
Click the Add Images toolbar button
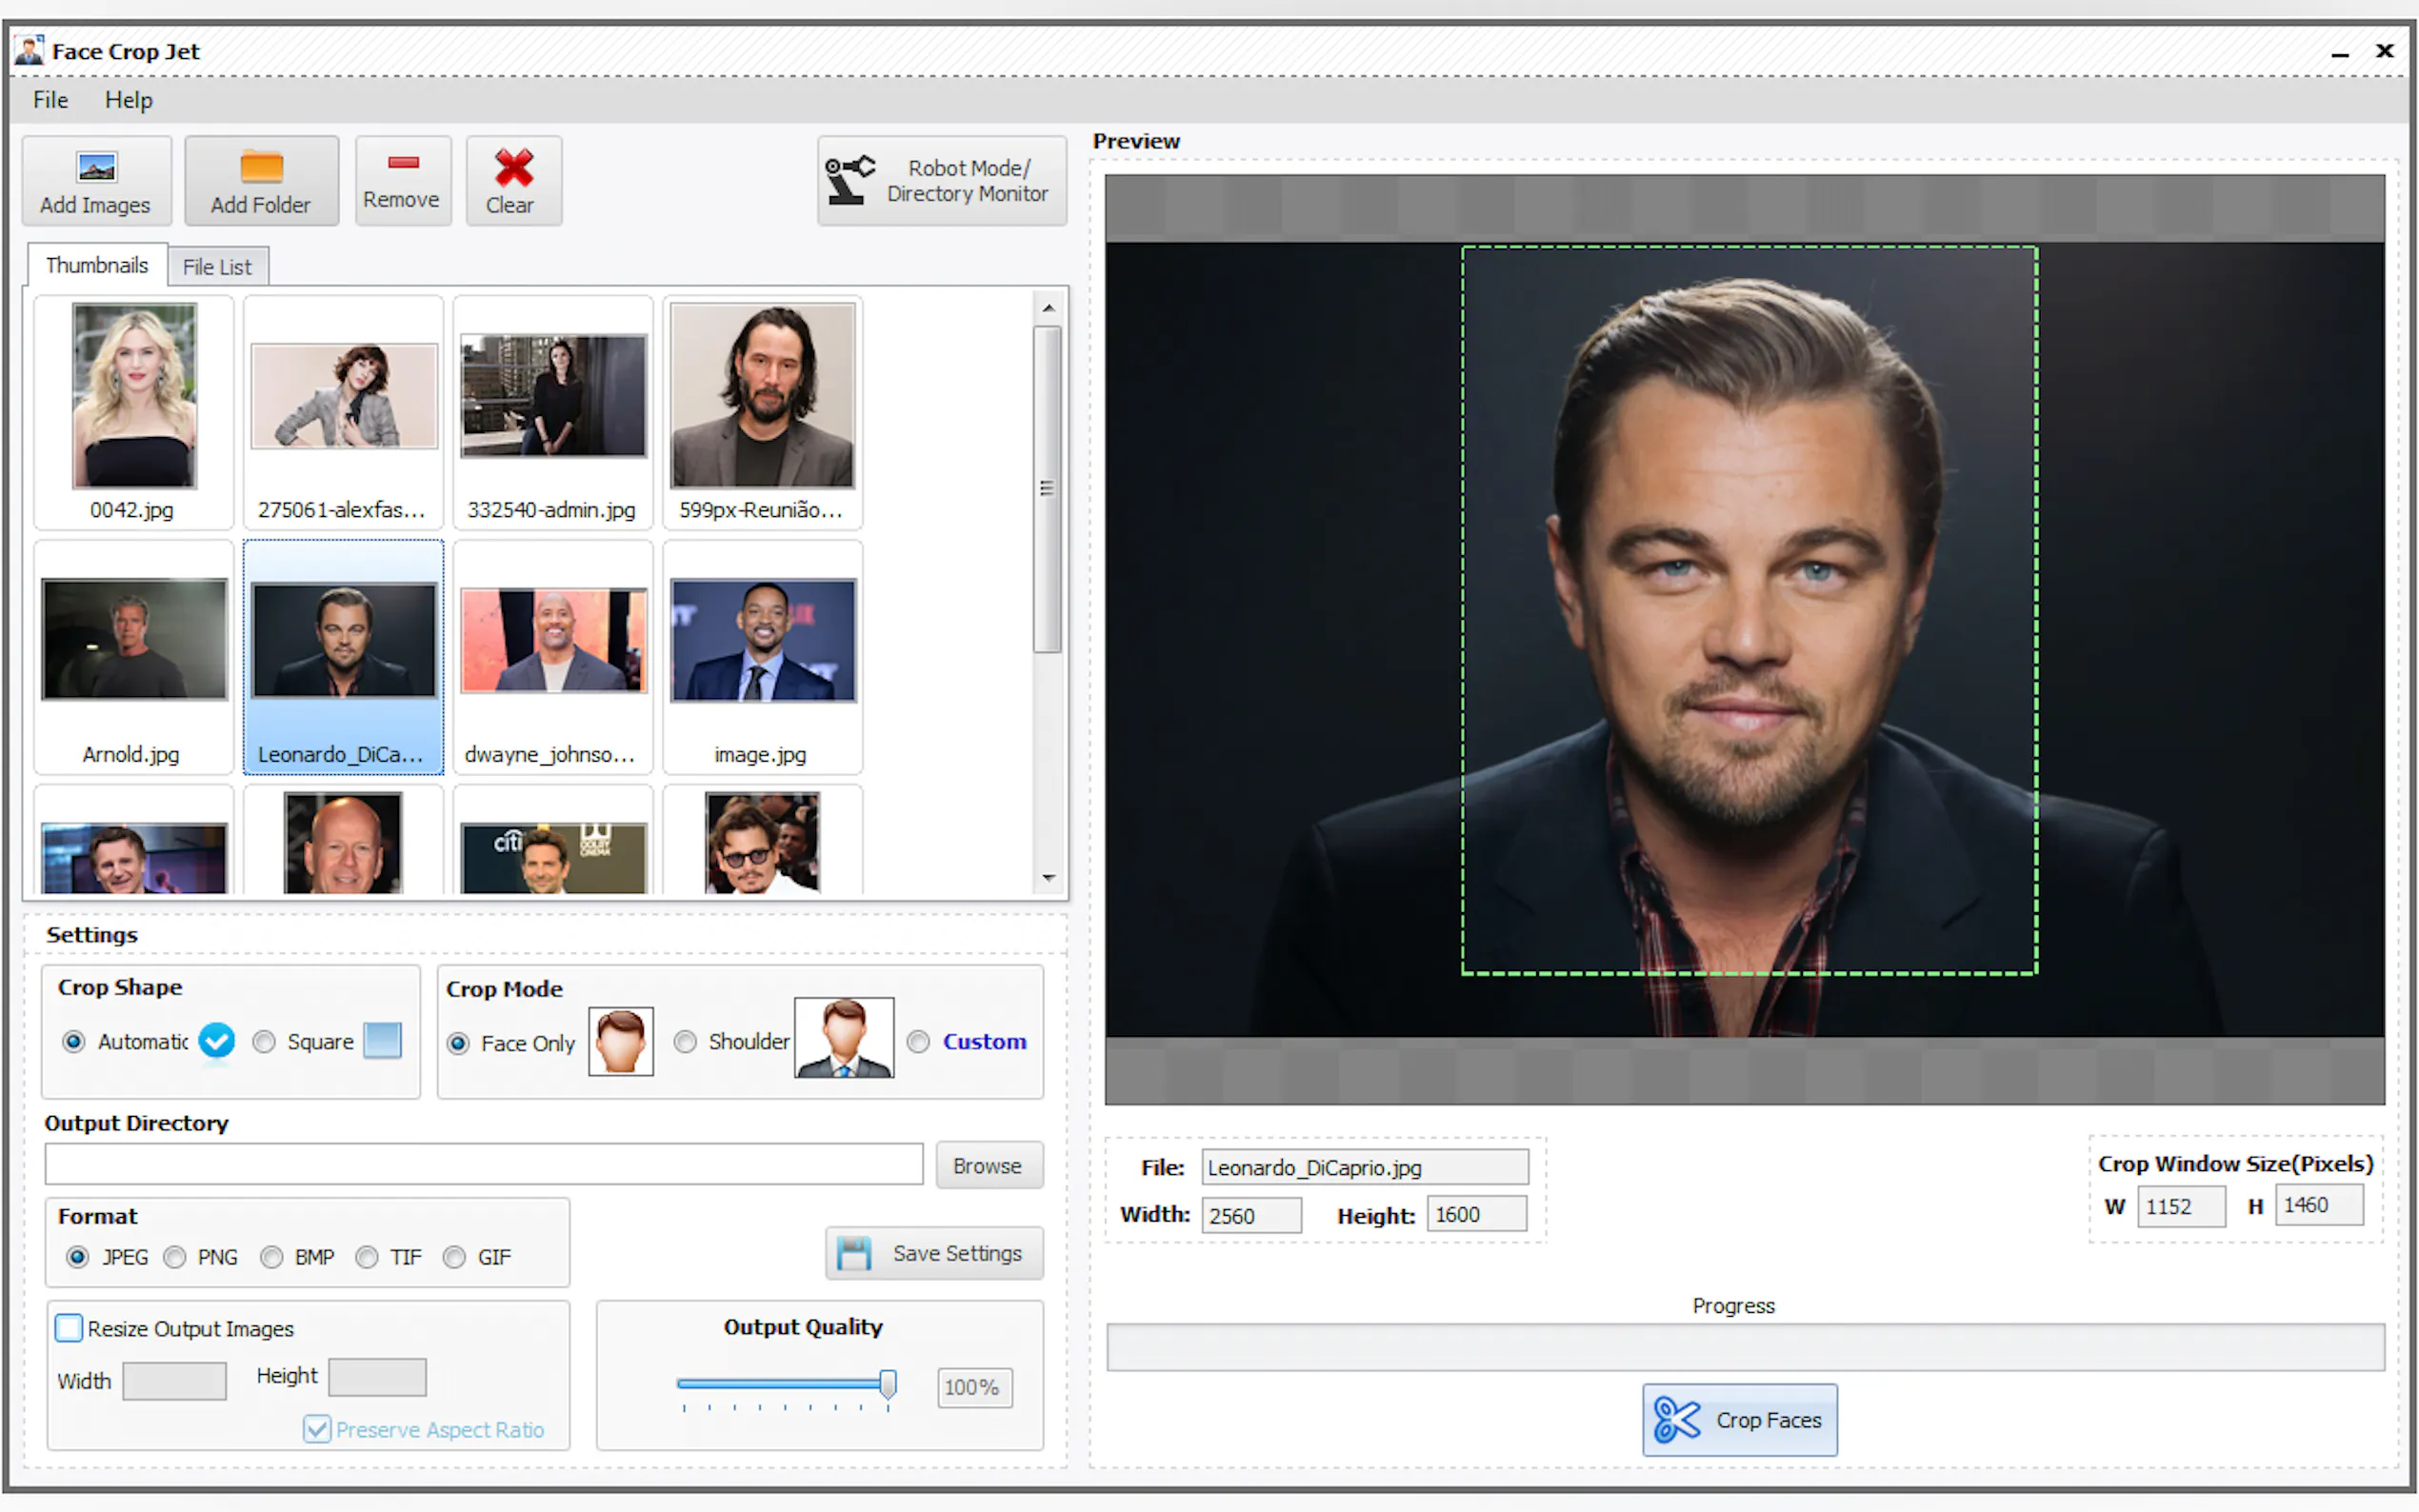[96, 181]
